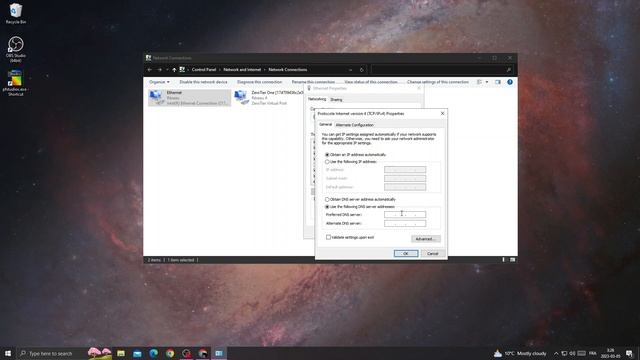Open the Organize dropdown menu
640x360 pixels.
coord(159,82)
